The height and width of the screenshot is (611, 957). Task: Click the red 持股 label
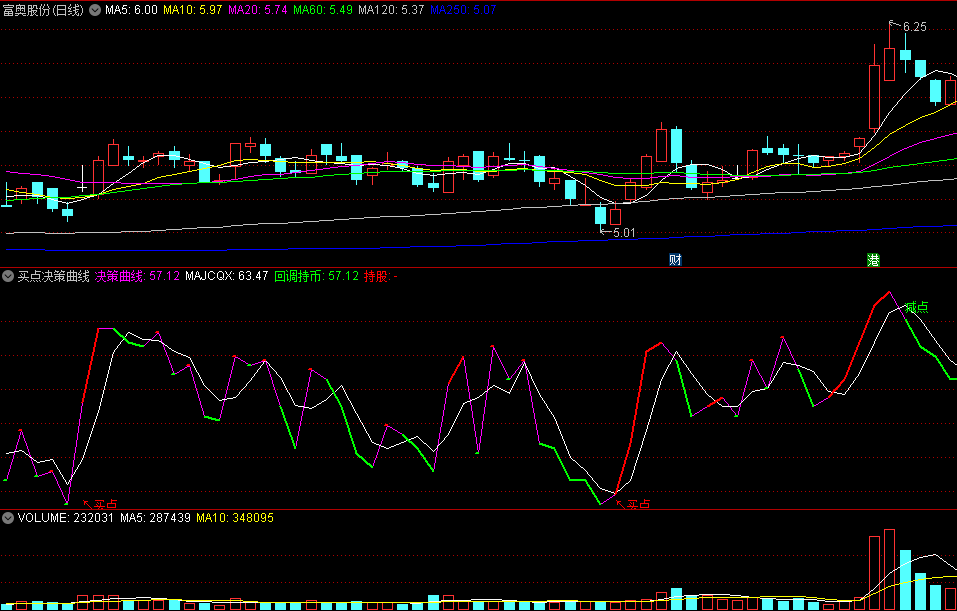381,277
